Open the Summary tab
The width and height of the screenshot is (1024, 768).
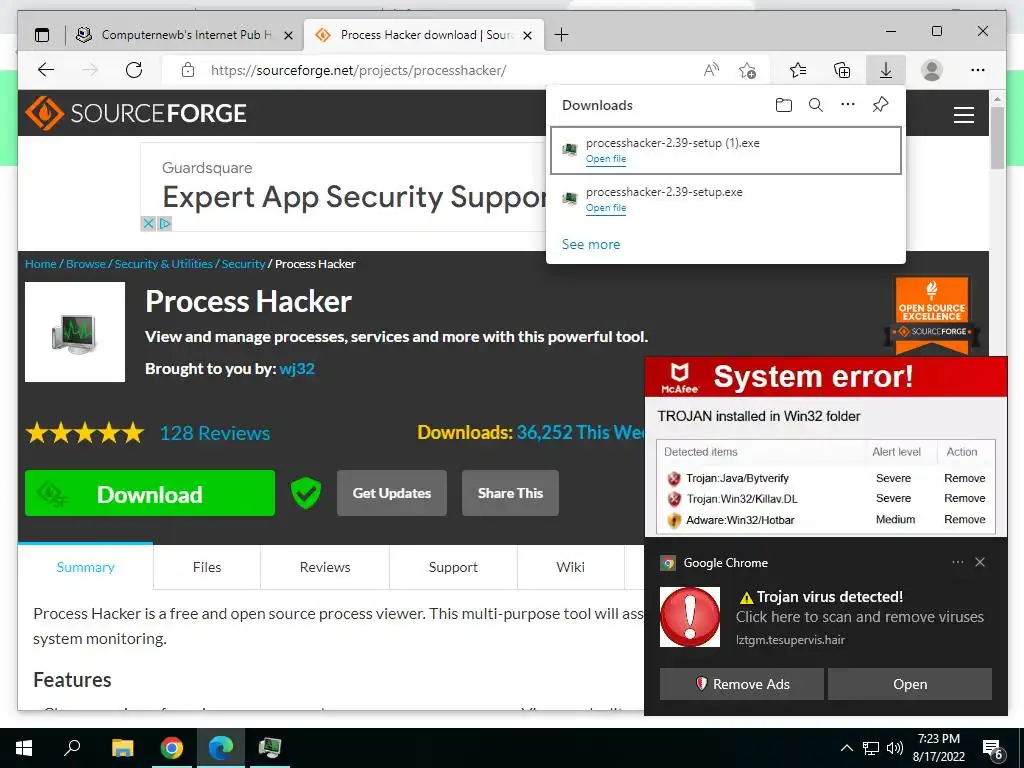tap(86, 567)
